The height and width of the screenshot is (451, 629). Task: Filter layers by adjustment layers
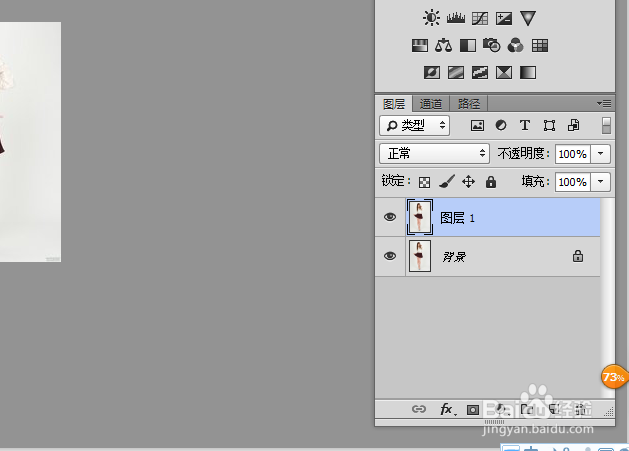coord(501,126)
